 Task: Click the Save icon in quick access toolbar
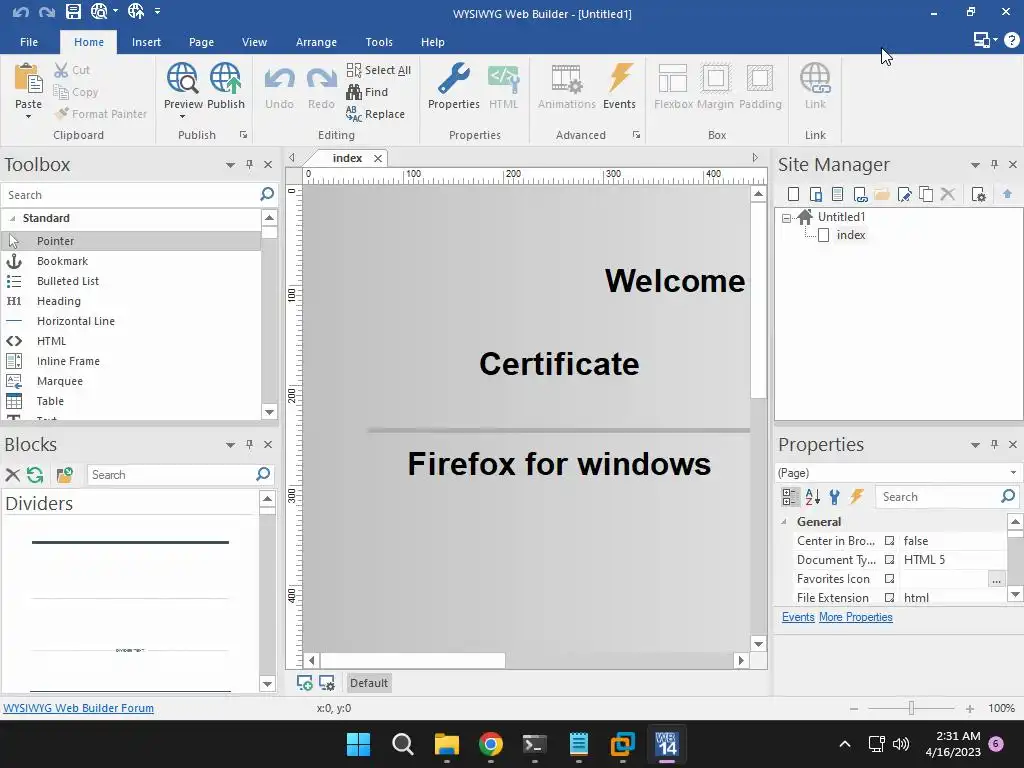tap(73, 11)
